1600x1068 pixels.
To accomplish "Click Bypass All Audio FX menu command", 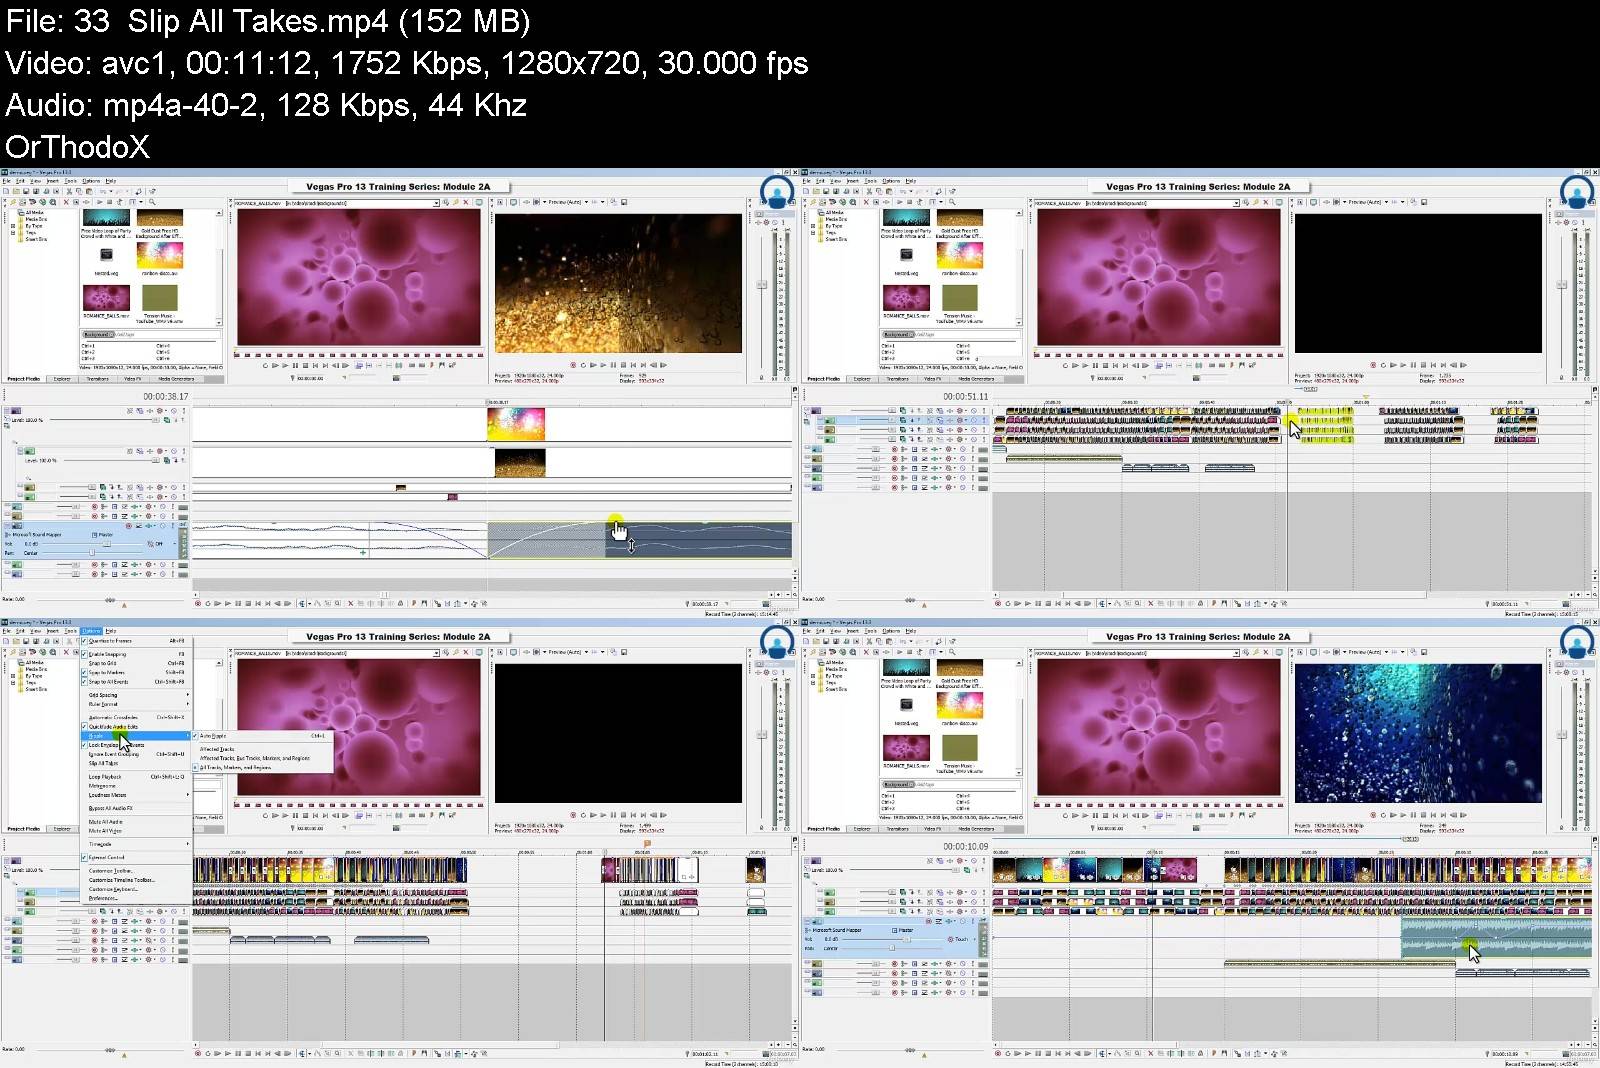I will pos(136,808).
